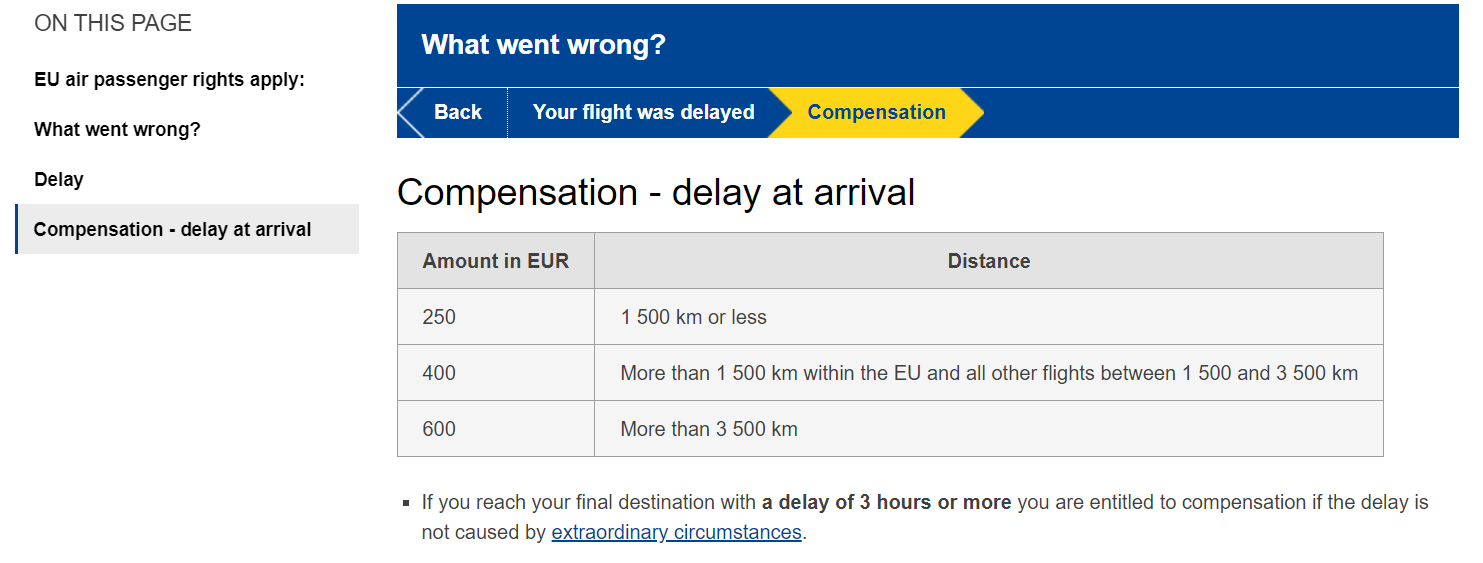Click the Back step in the breadcrumb
The image size is (1483, 563).
coord(457,112)
